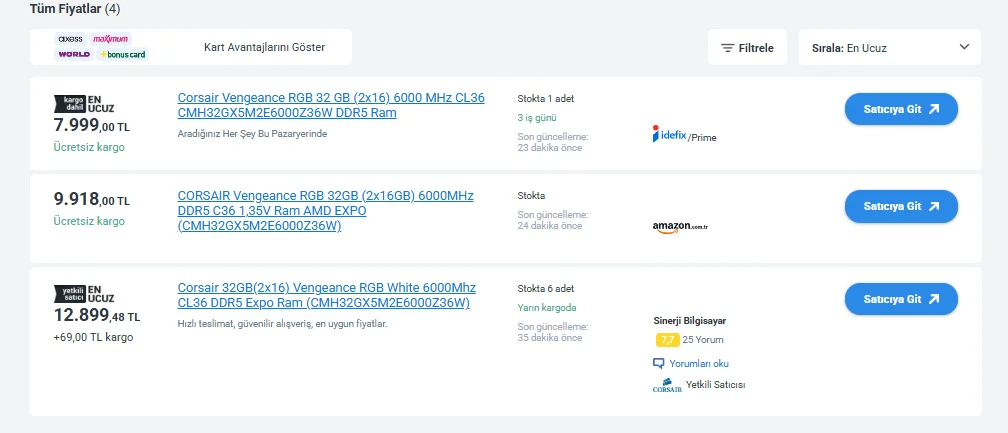
Task: Click the Sinerji Bilgisayar seller name
Action: click(690, 321)
